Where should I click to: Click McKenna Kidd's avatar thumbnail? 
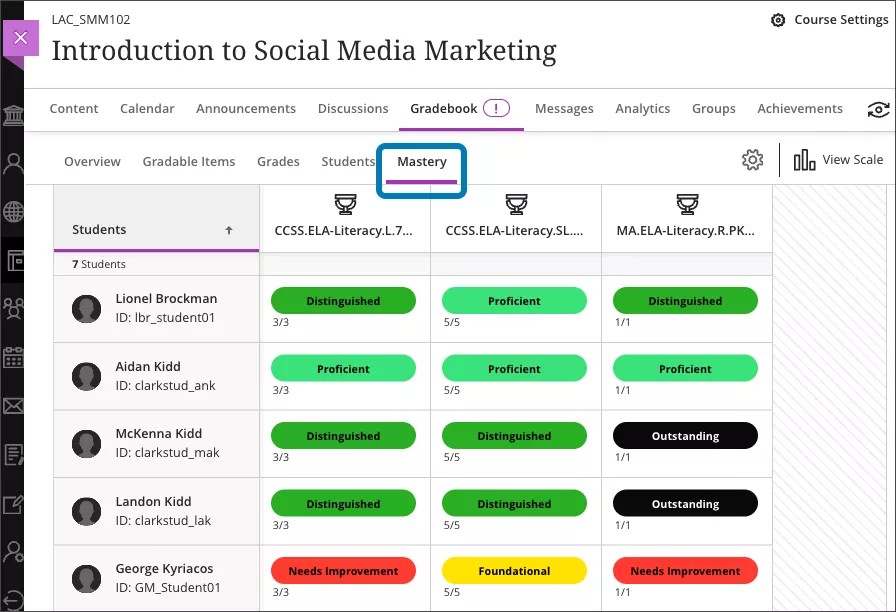click(87, 443)
